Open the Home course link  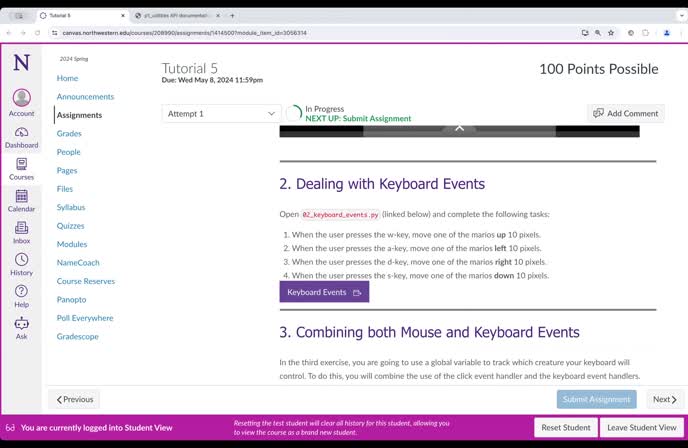click(67, 78)
